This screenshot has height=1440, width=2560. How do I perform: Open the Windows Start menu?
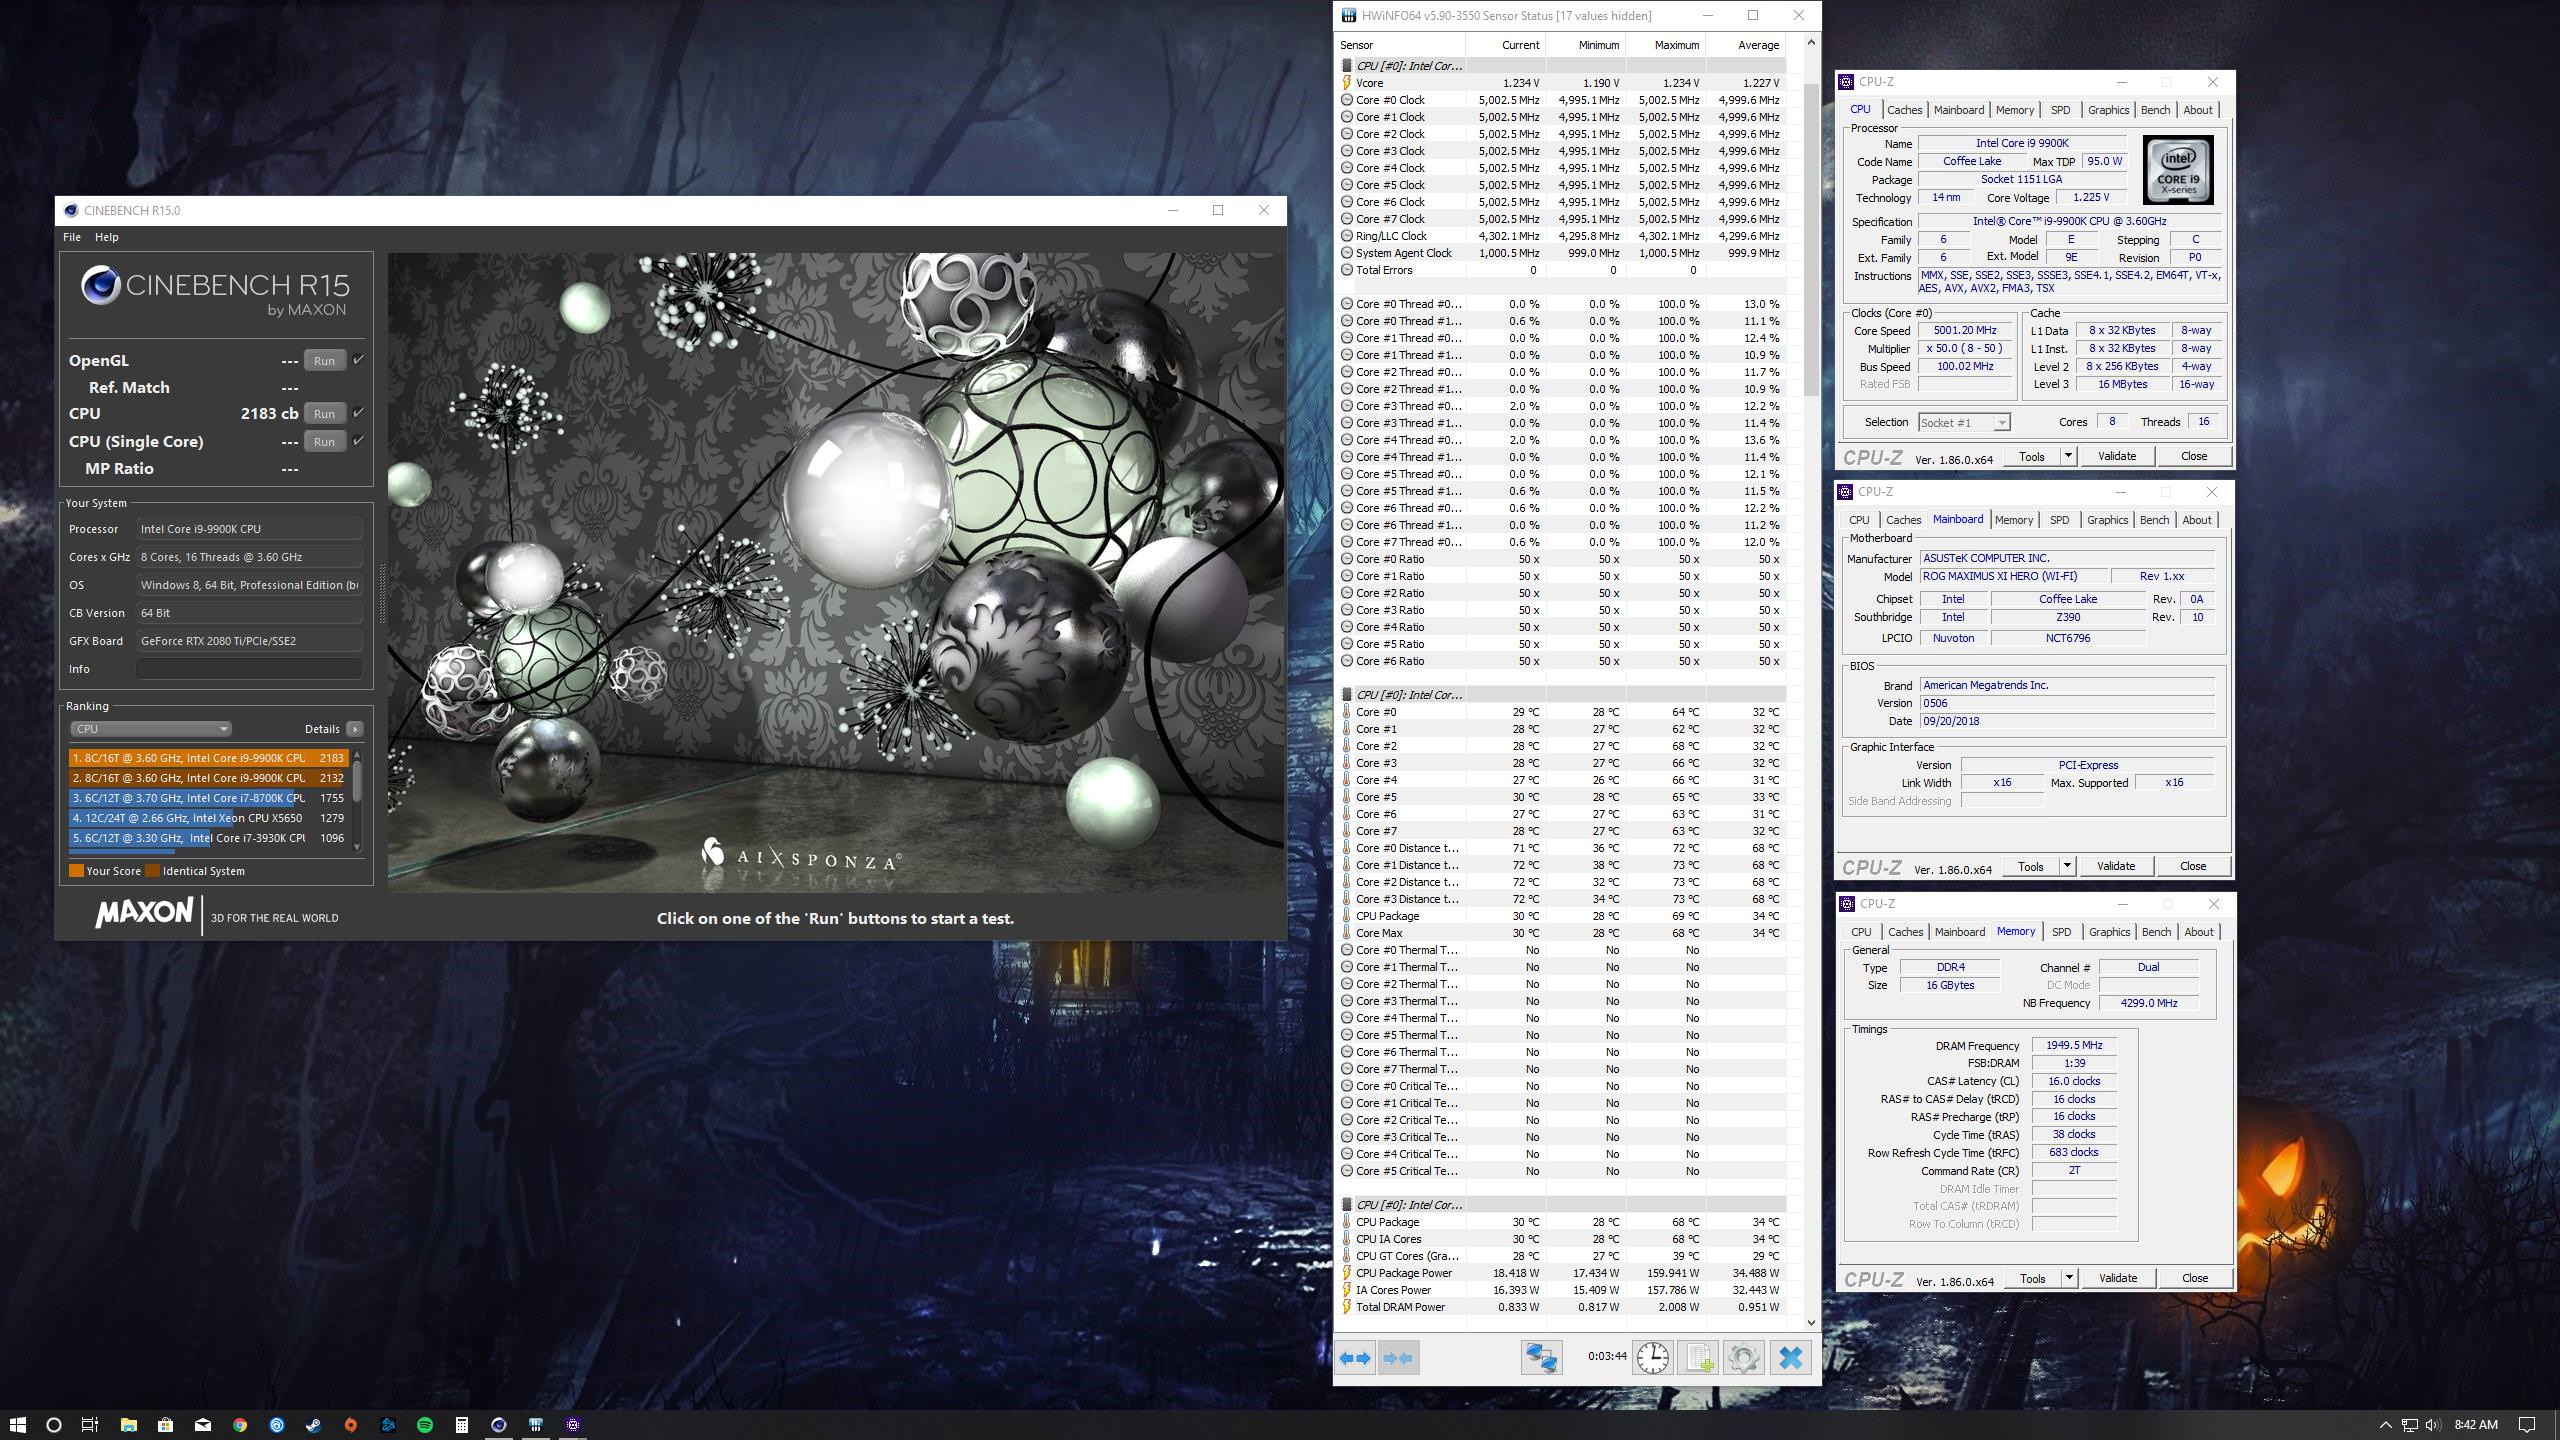point(17,1424)
